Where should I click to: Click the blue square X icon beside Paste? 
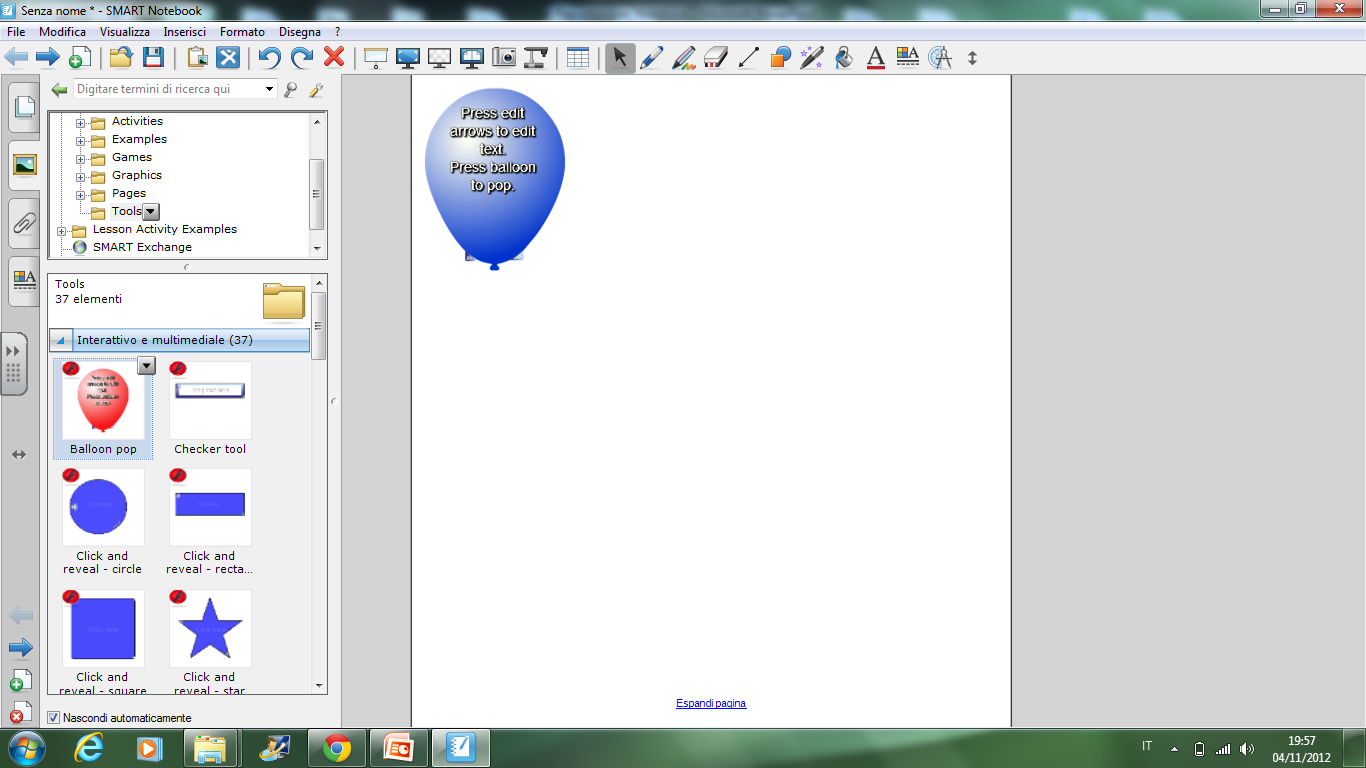click(x=229, y=57)
